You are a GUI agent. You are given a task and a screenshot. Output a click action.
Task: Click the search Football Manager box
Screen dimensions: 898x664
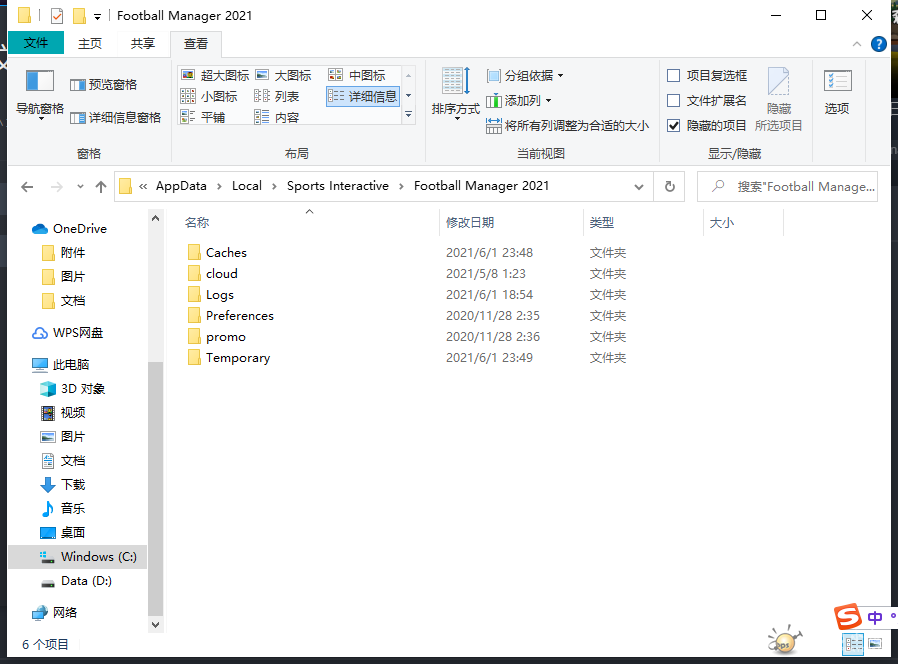click(x=787, y=187)
